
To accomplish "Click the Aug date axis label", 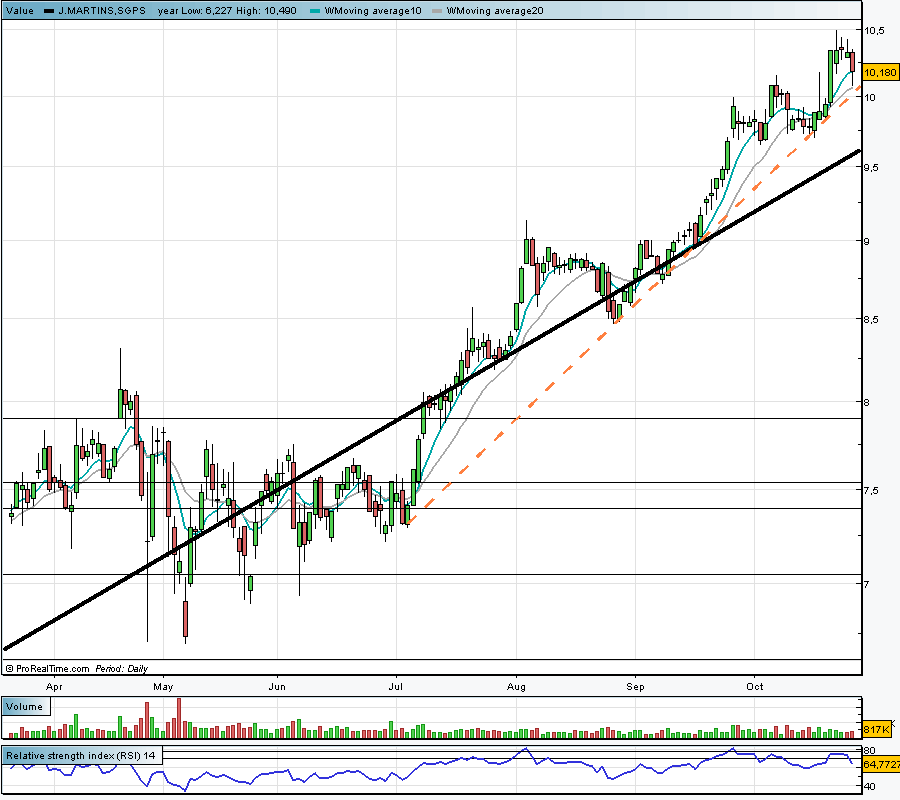I will pyautogui.click(x=516, y=687).
